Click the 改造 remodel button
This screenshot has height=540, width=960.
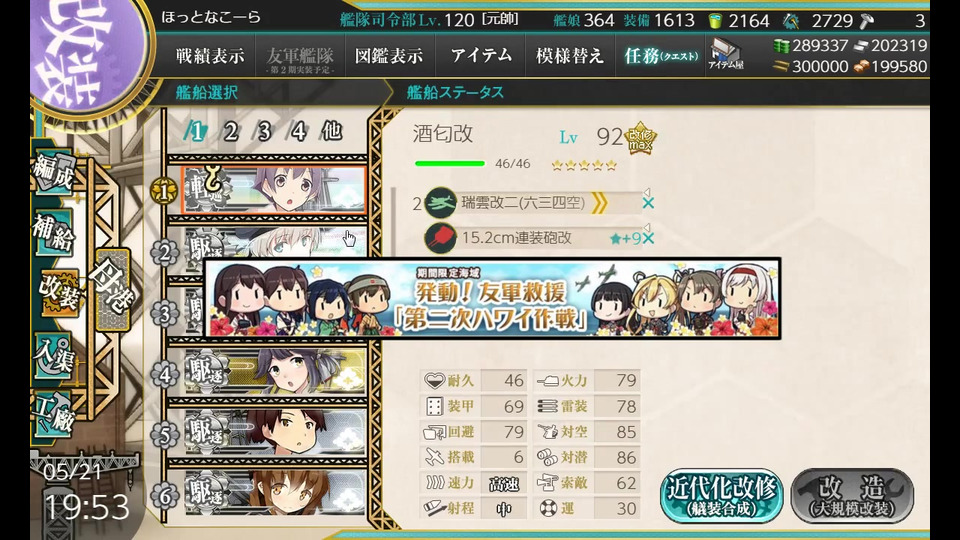click(x=852, y=495)
